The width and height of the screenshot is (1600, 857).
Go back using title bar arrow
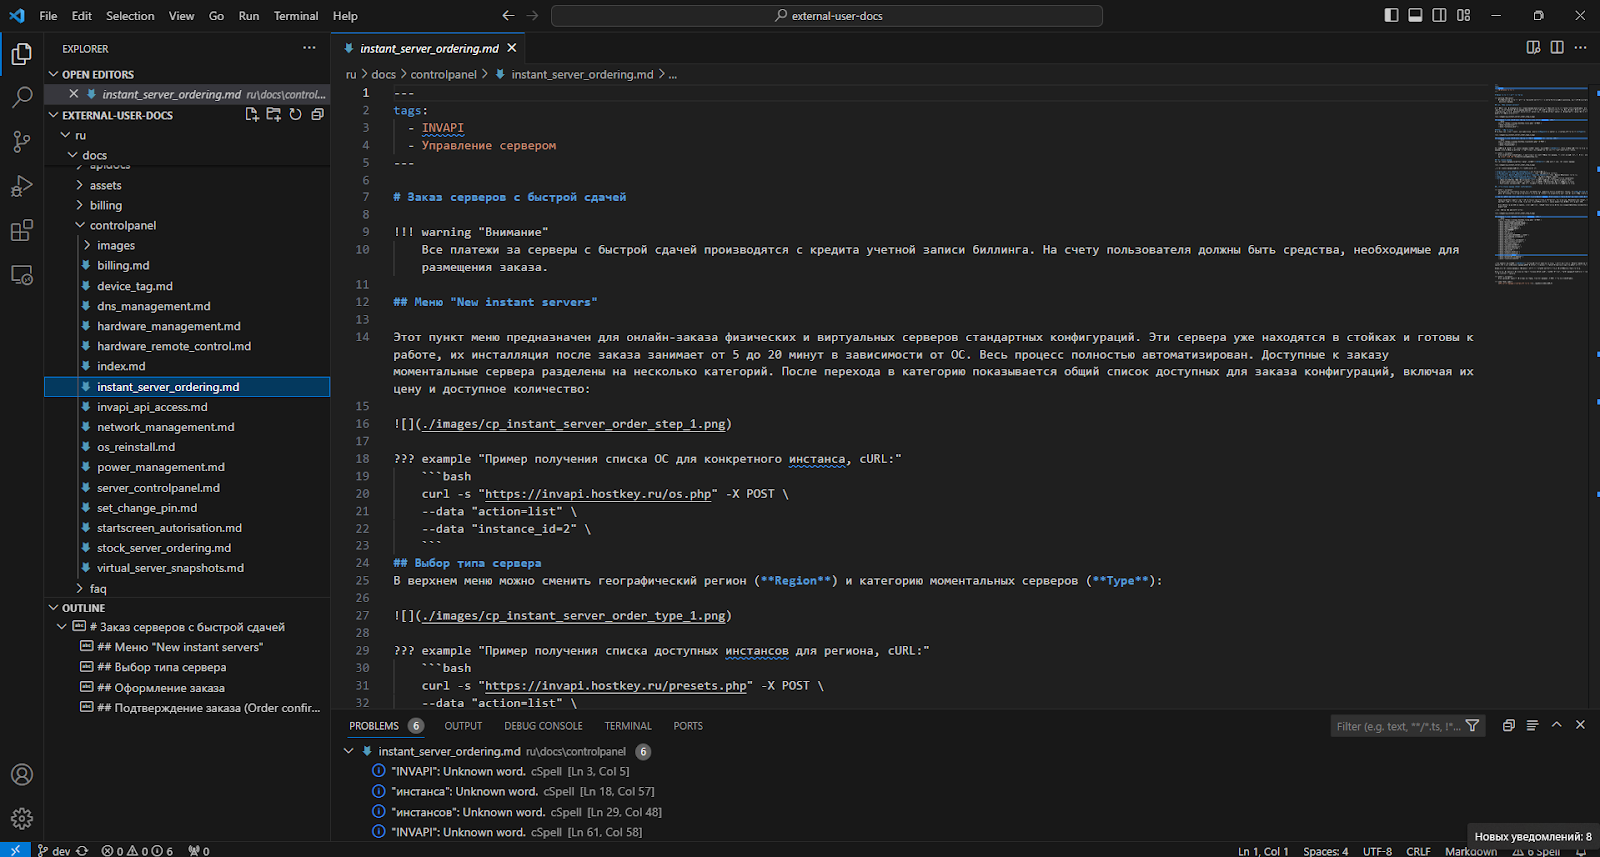pyautogui.click(x=508, y=16)
